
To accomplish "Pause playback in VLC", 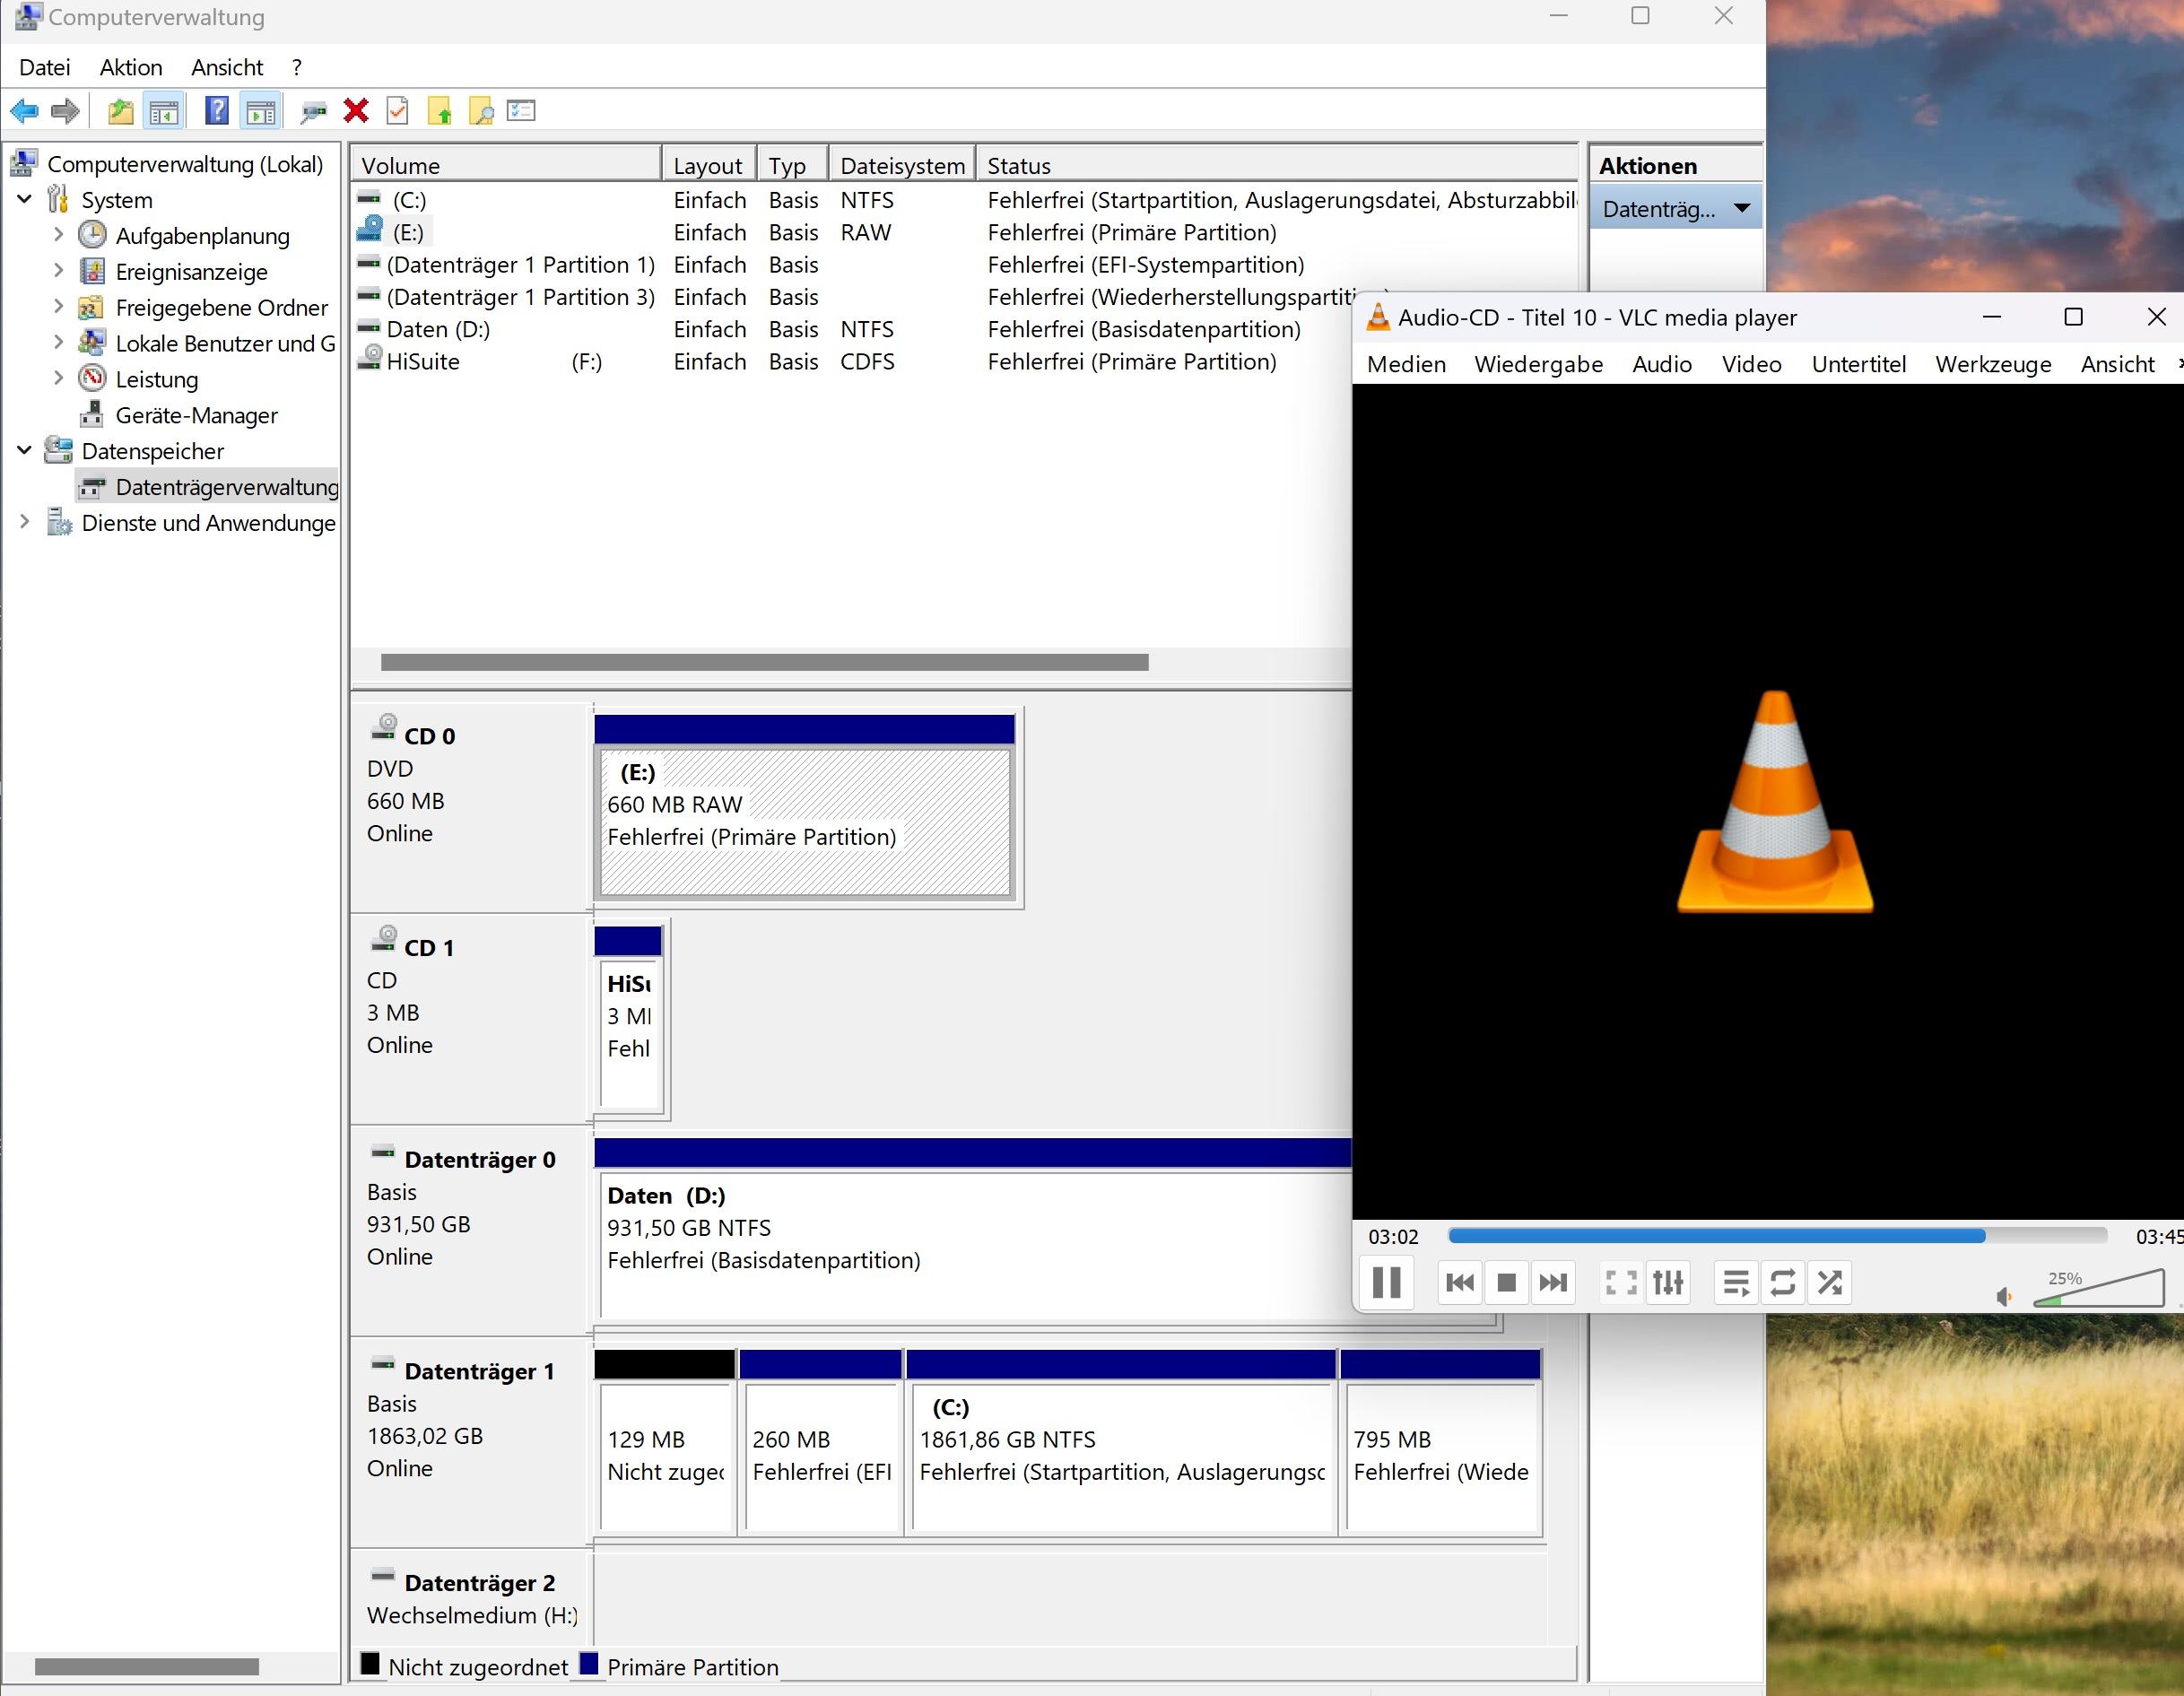I will point(1386,1282).
